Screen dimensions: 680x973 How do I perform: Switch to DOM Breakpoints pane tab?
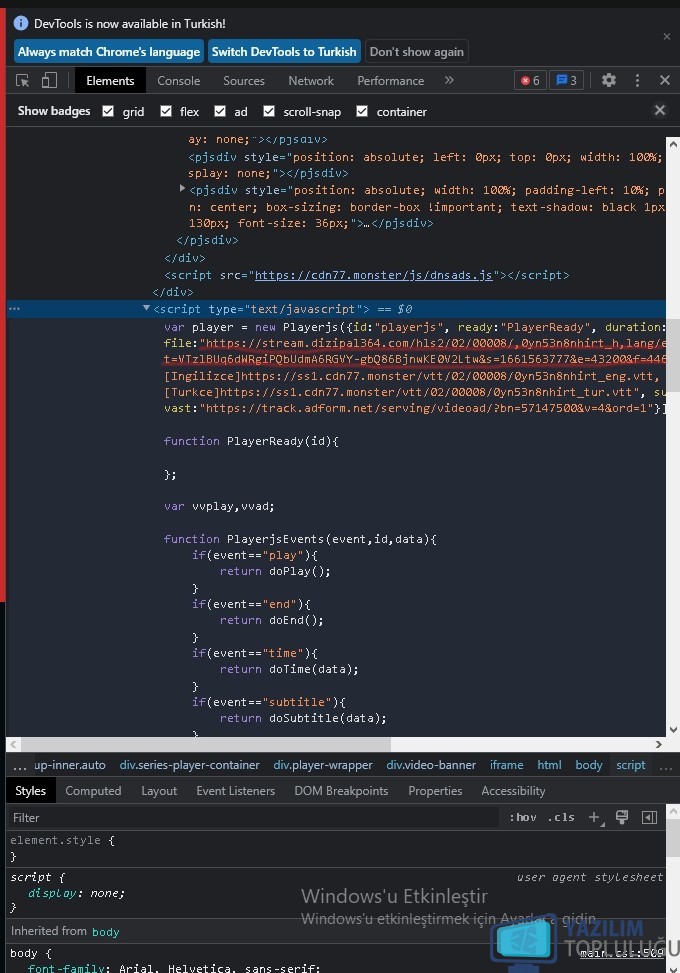tap(341, 791)
